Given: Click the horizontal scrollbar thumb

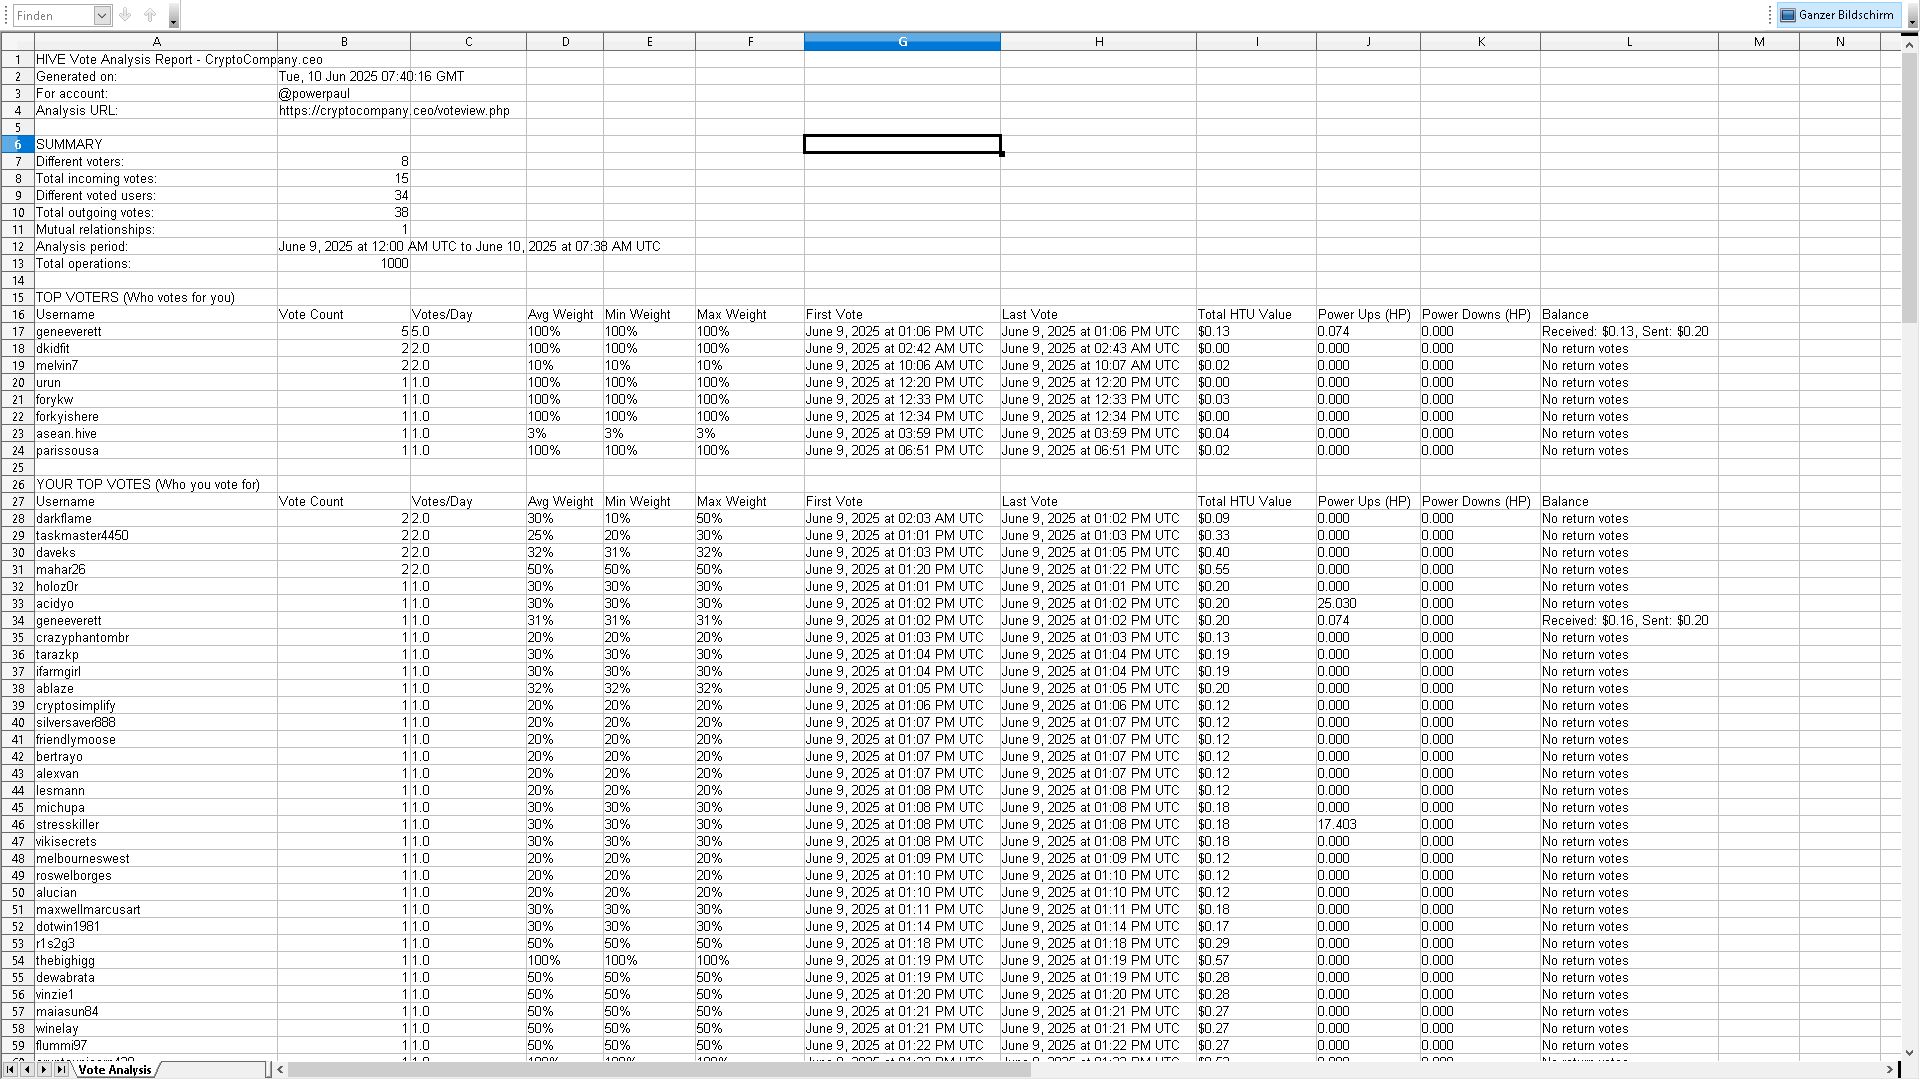Looking at the screenshot, I should pos(659,1070).
